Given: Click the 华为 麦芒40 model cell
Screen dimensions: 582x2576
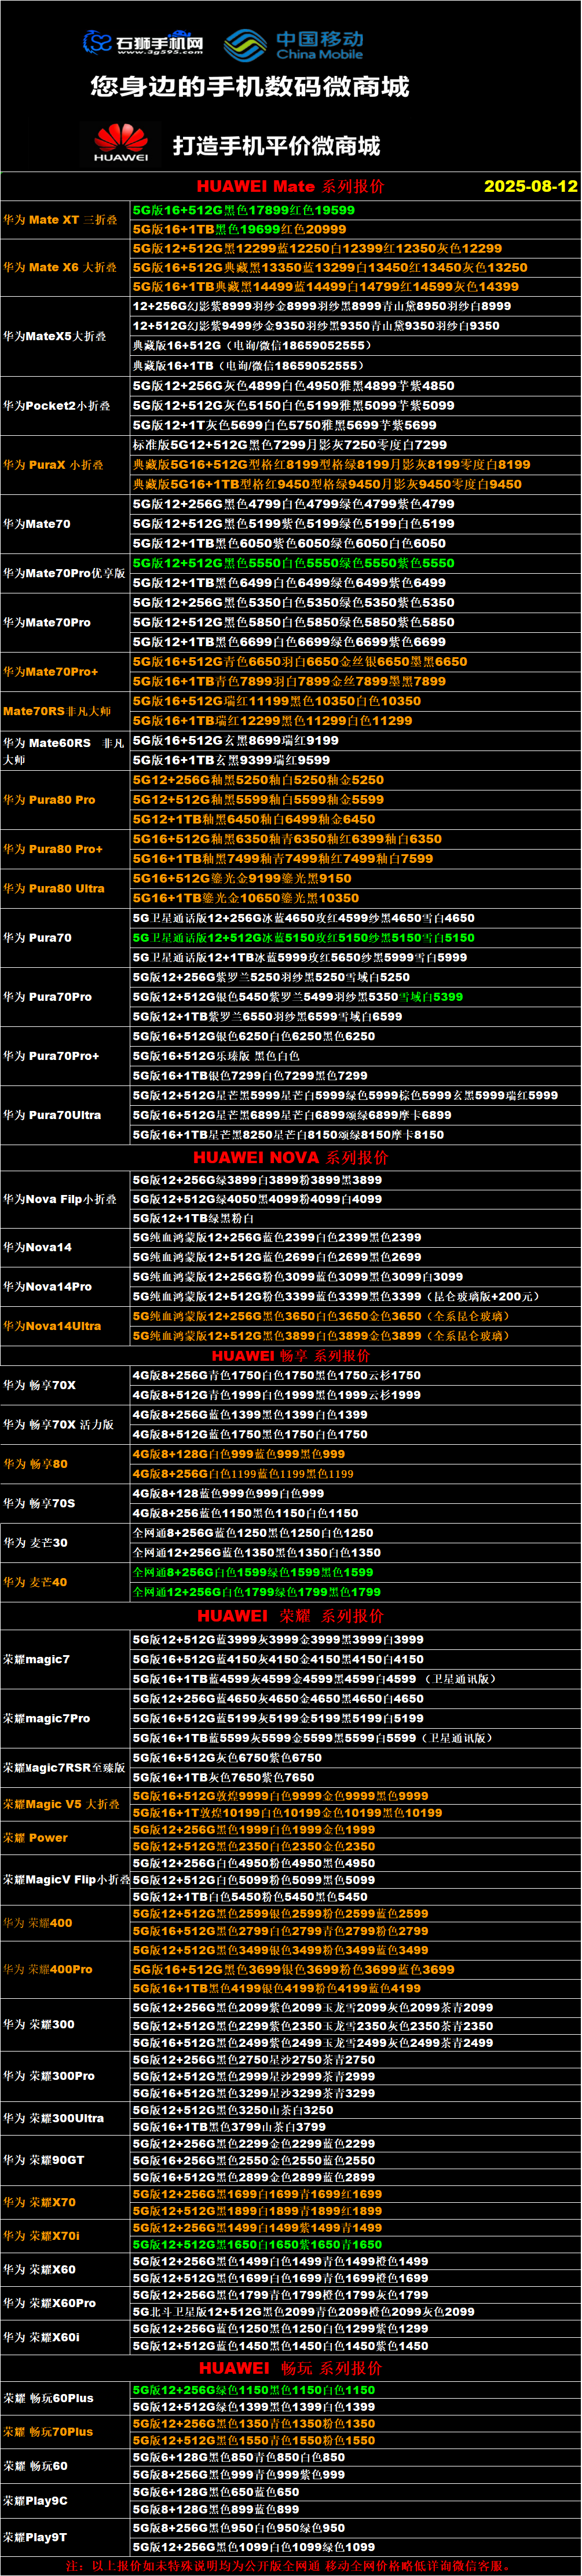Looking at the screenshot, I should [65, 1581].
